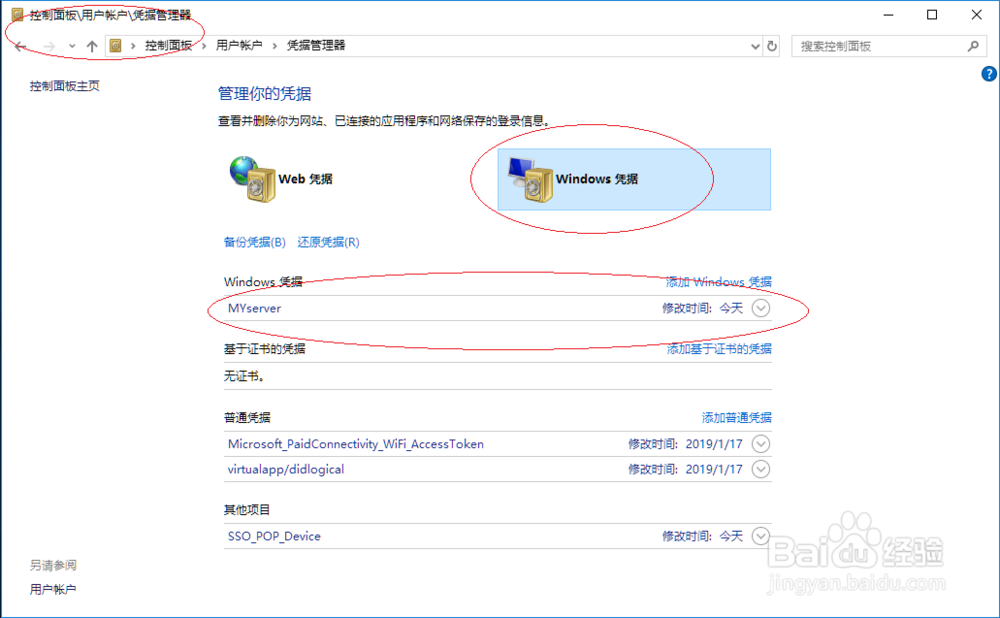The image size is (1000, 618).
Task: Click the Credential Manager icon in address bar
Action: pyautogui.click(x=115, y=45)
